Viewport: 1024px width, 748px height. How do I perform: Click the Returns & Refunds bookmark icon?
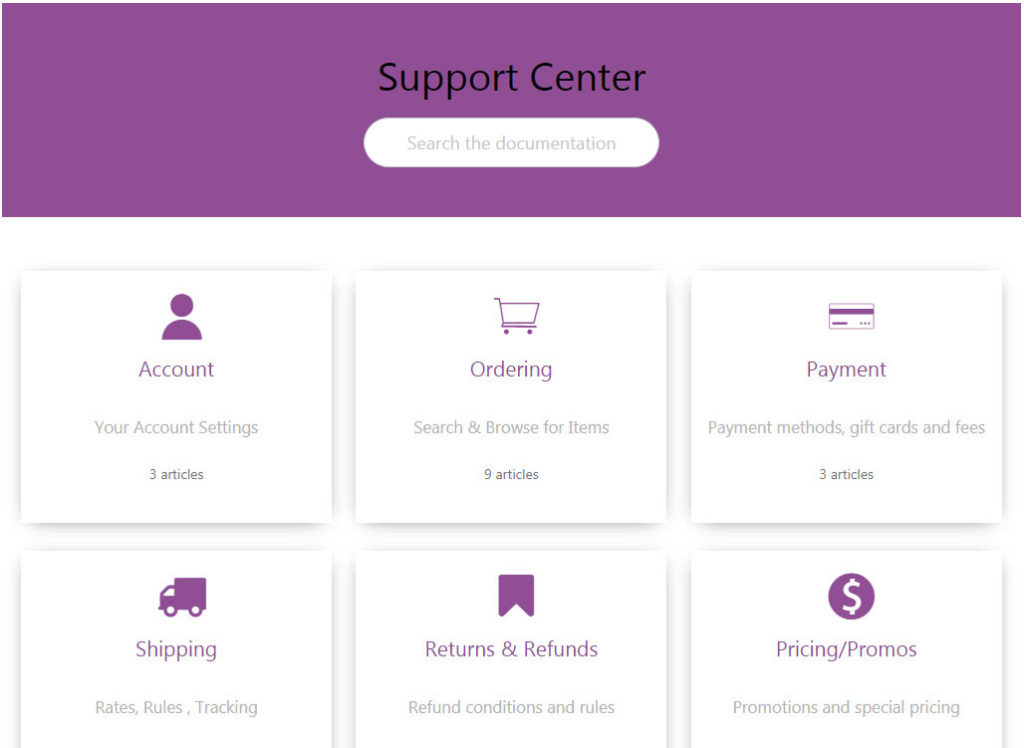point(516,596)
